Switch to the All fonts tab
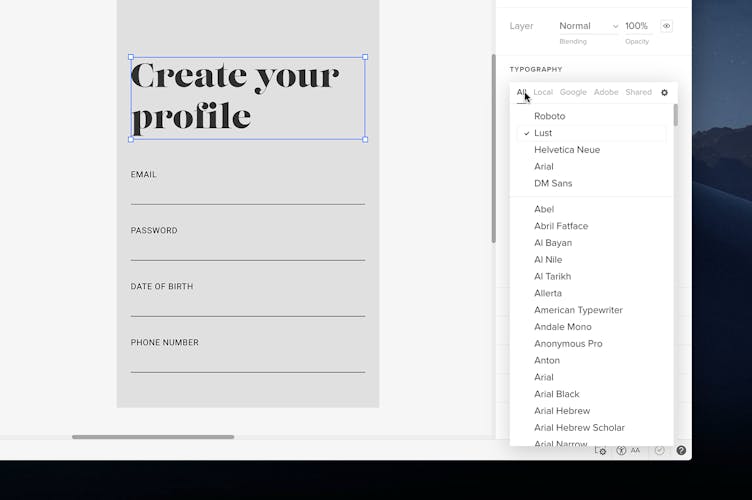Screen dimensions: 752x500 (521, 92)
